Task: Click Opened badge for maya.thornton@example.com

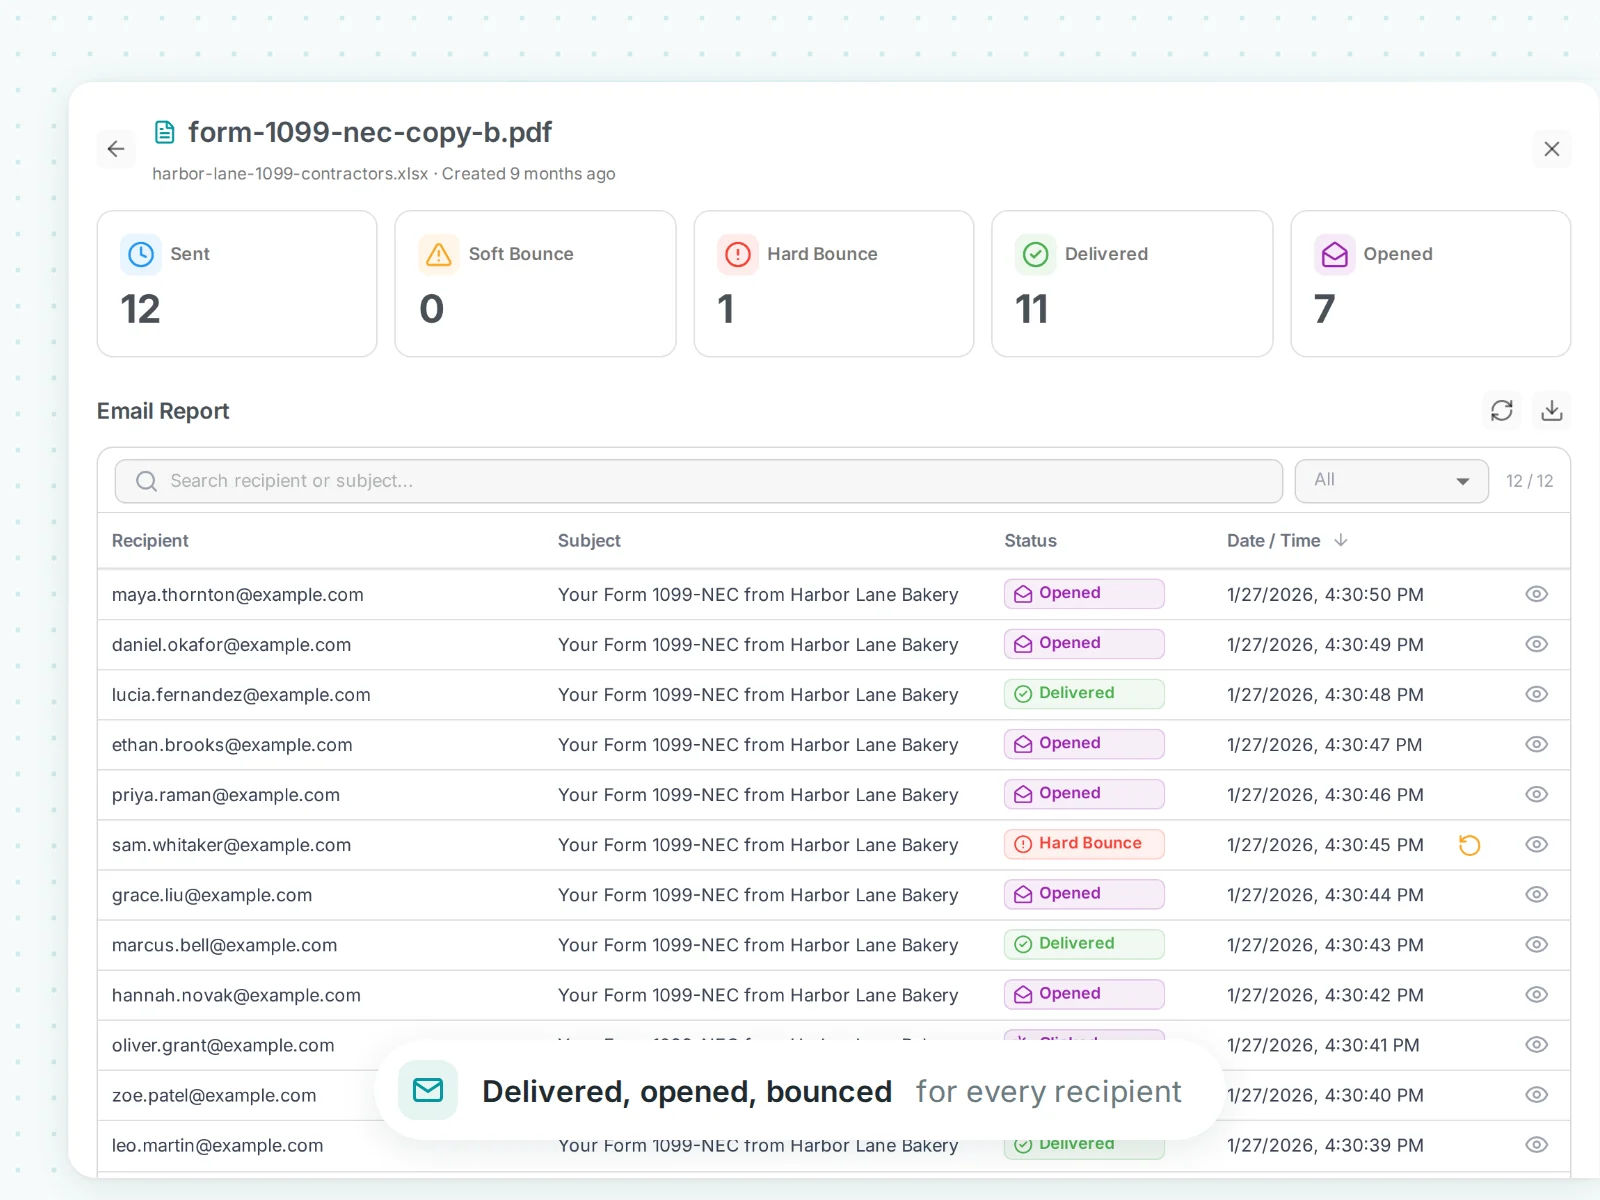Action: [1084, 594]
